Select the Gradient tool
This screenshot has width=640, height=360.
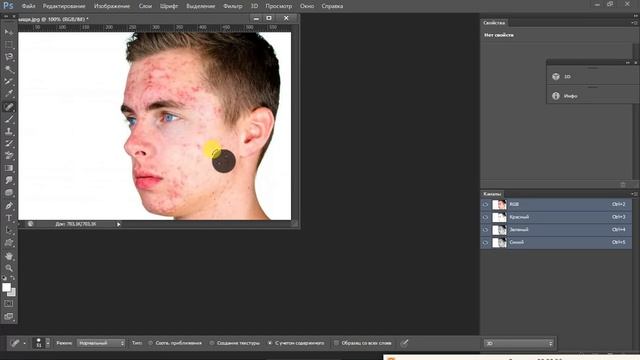[x=9, y=168]
